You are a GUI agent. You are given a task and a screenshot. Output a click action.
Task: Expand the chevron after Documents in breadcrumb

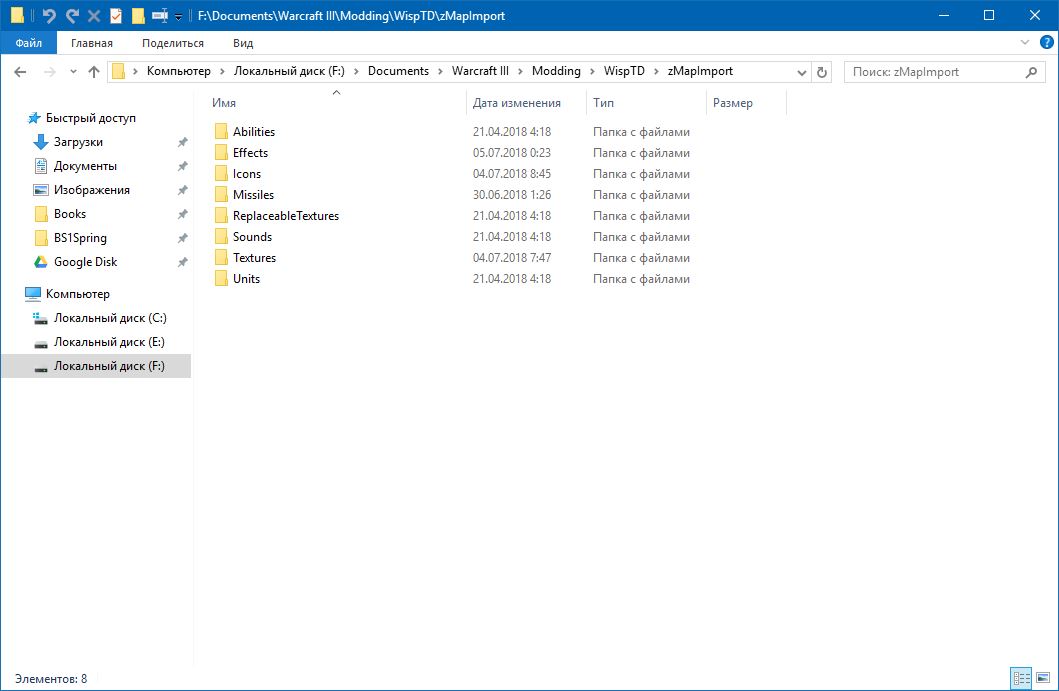tap(440, 71)
